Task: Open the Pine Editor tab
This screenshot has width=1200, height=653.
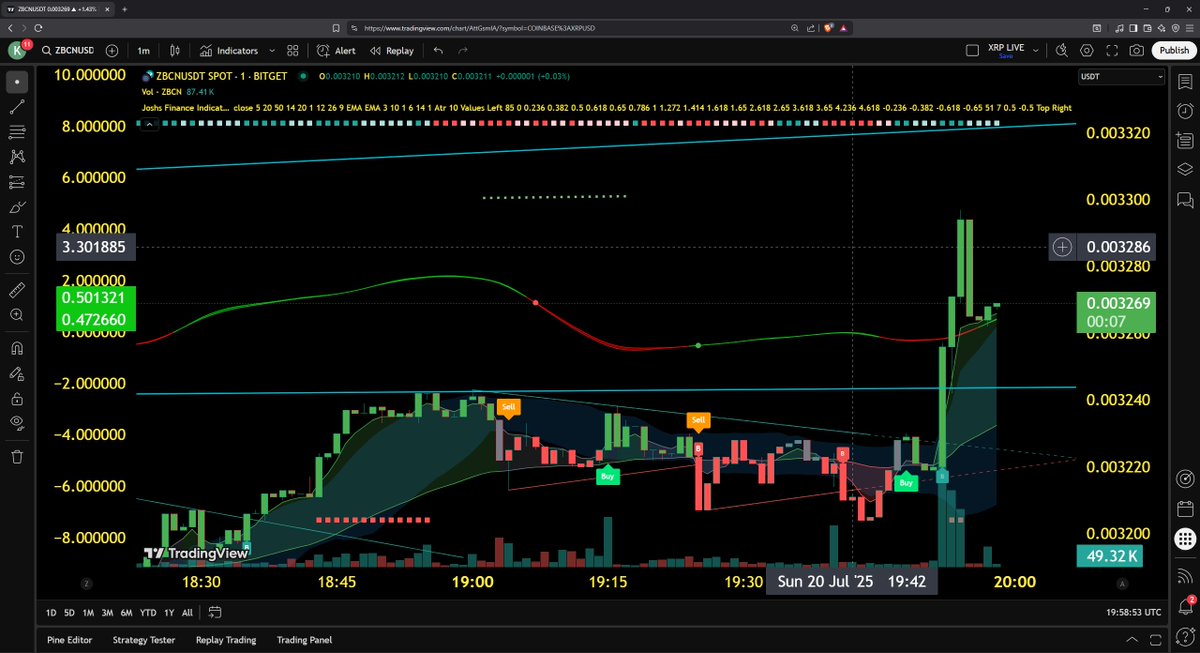Action: (70, 640)
